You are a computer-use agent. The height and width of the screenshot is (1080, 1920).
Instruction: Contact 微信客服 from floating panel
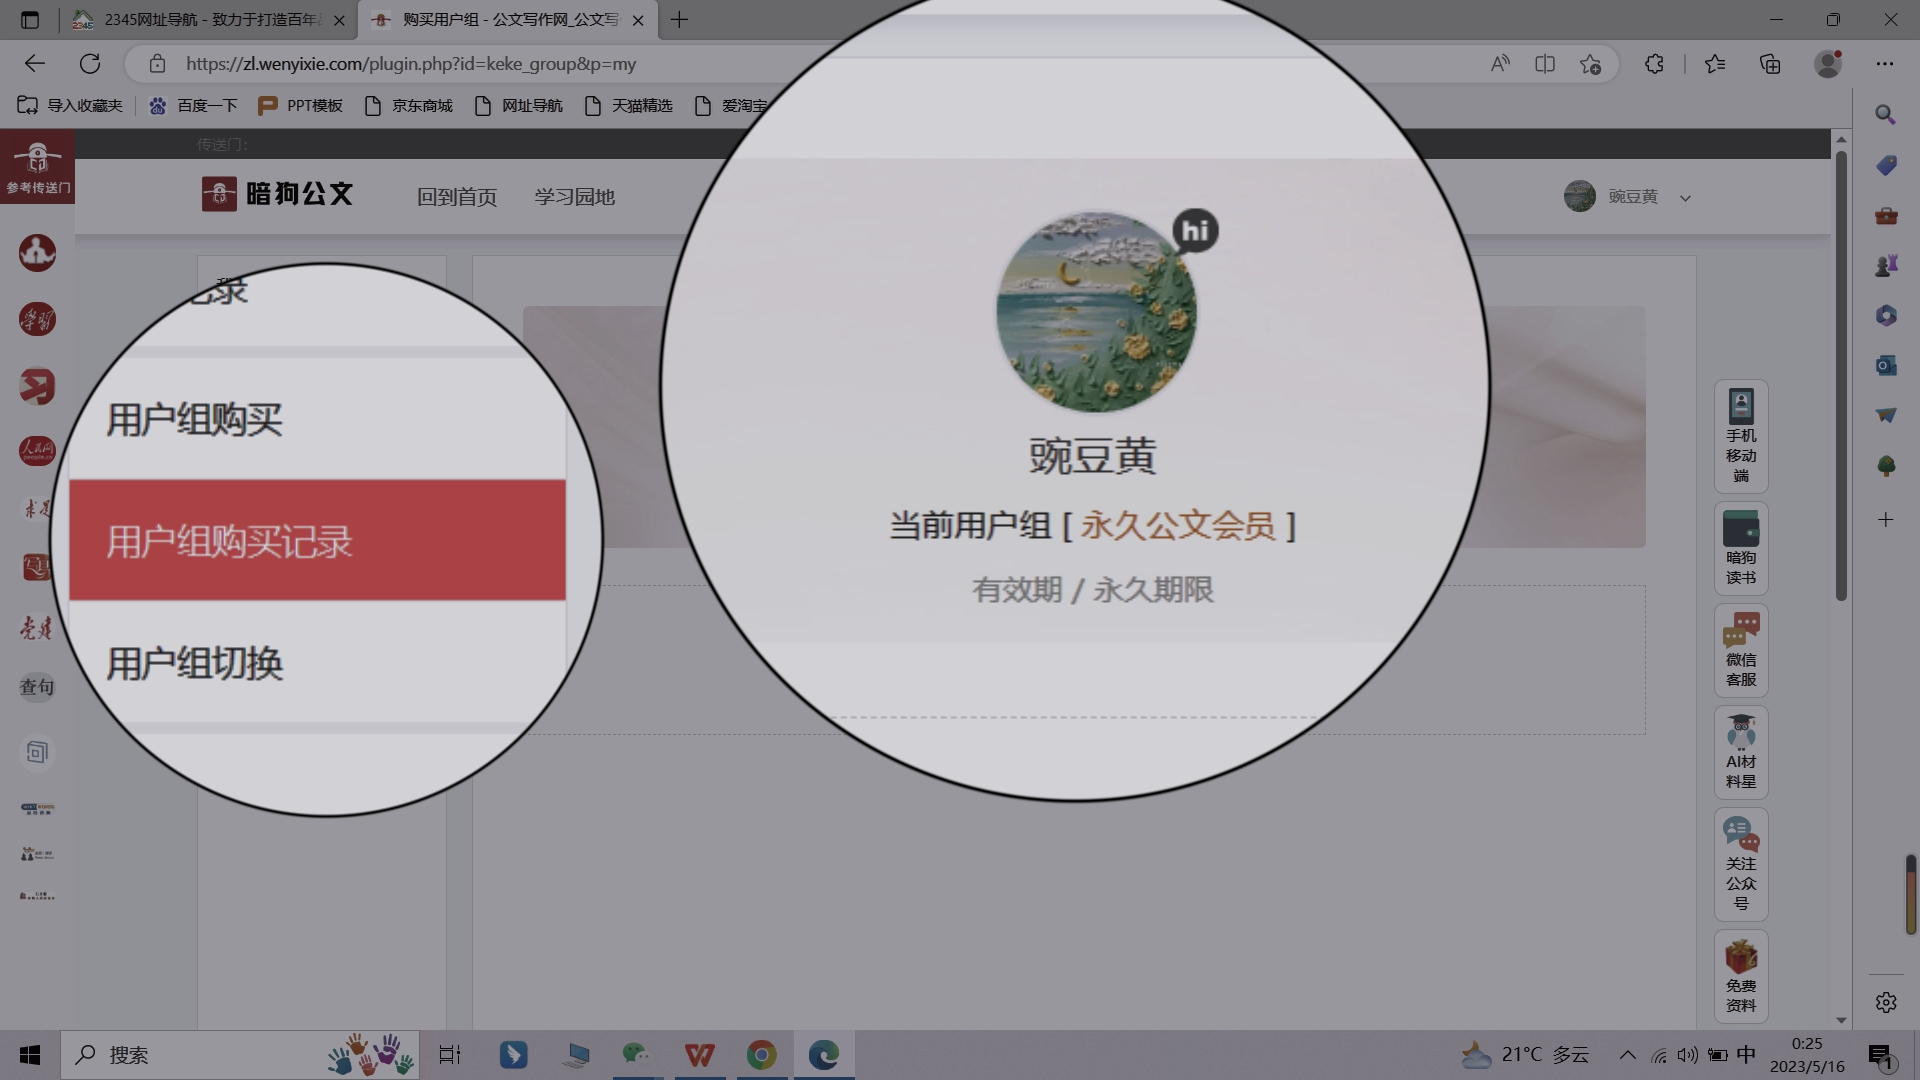[x=1741, y=650]
